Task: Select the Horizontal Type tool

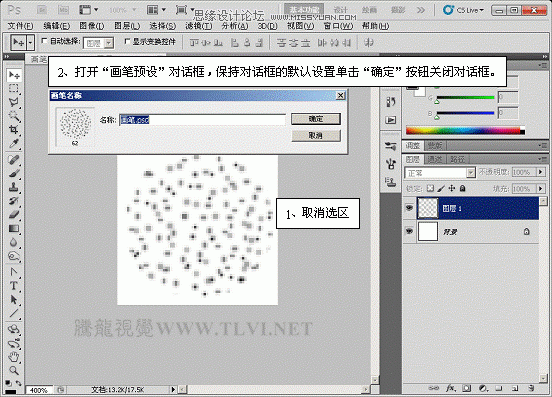Action: (14, 285)
